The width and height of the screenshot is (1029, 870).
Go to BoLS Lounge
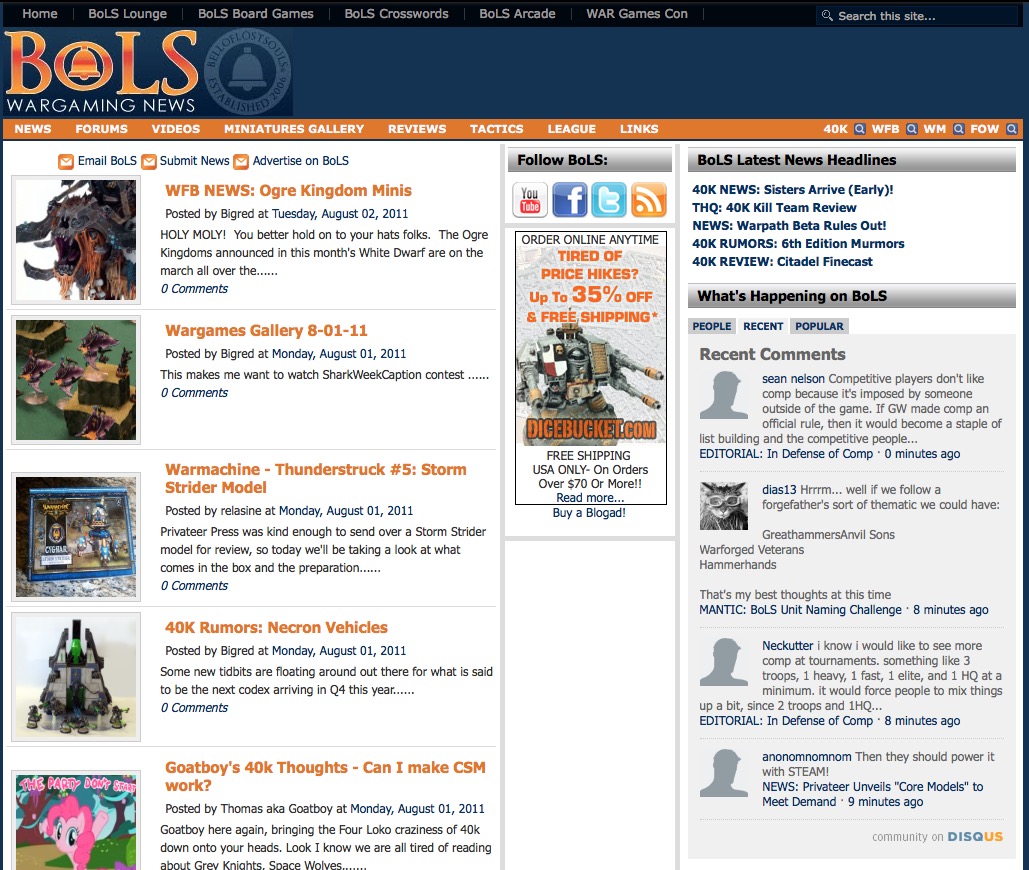127,14
